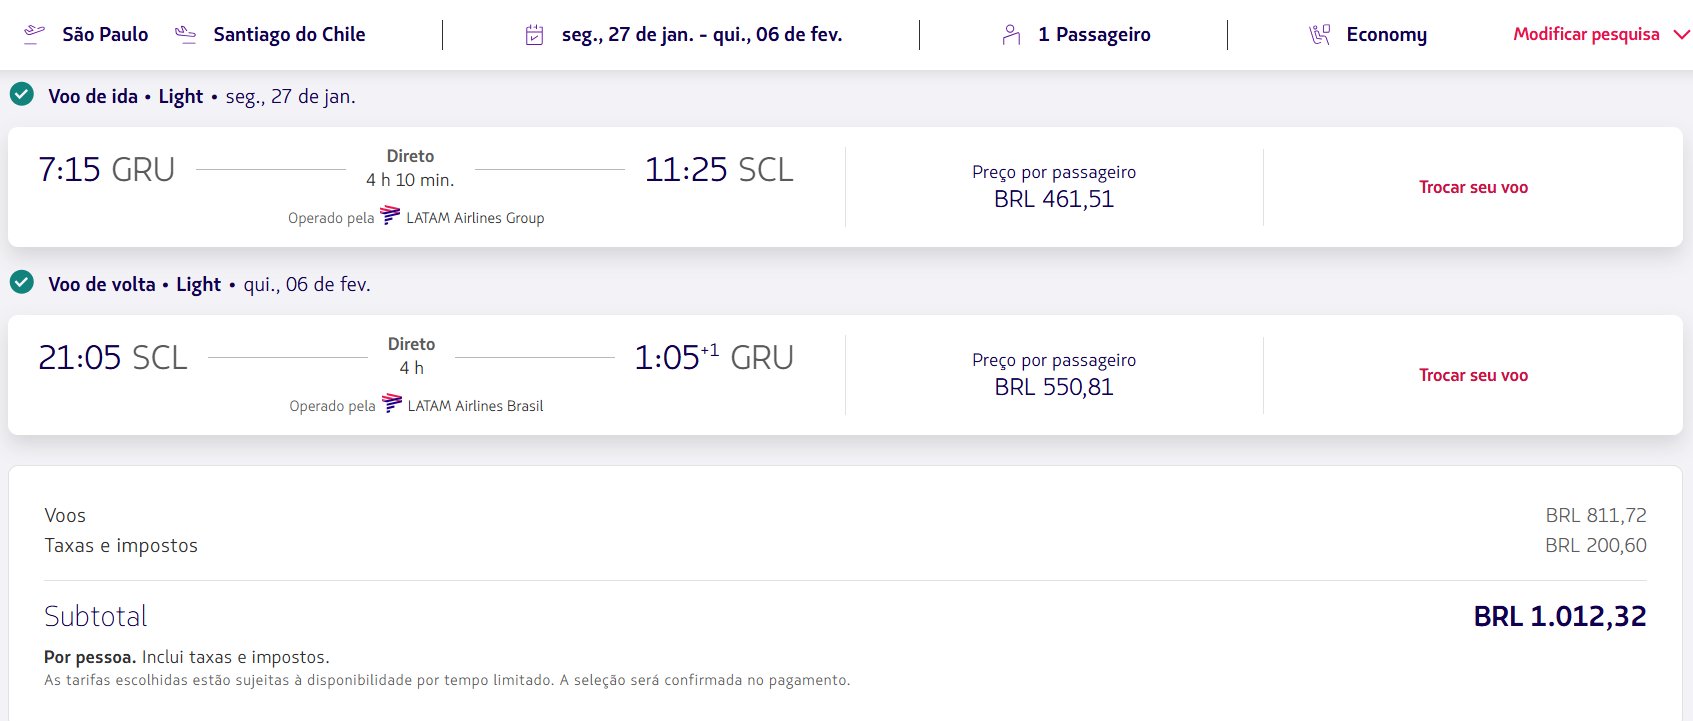Click the departure plane icon beside São Paulo
This screenshot has width=1693, height=721.
point(34,35)
